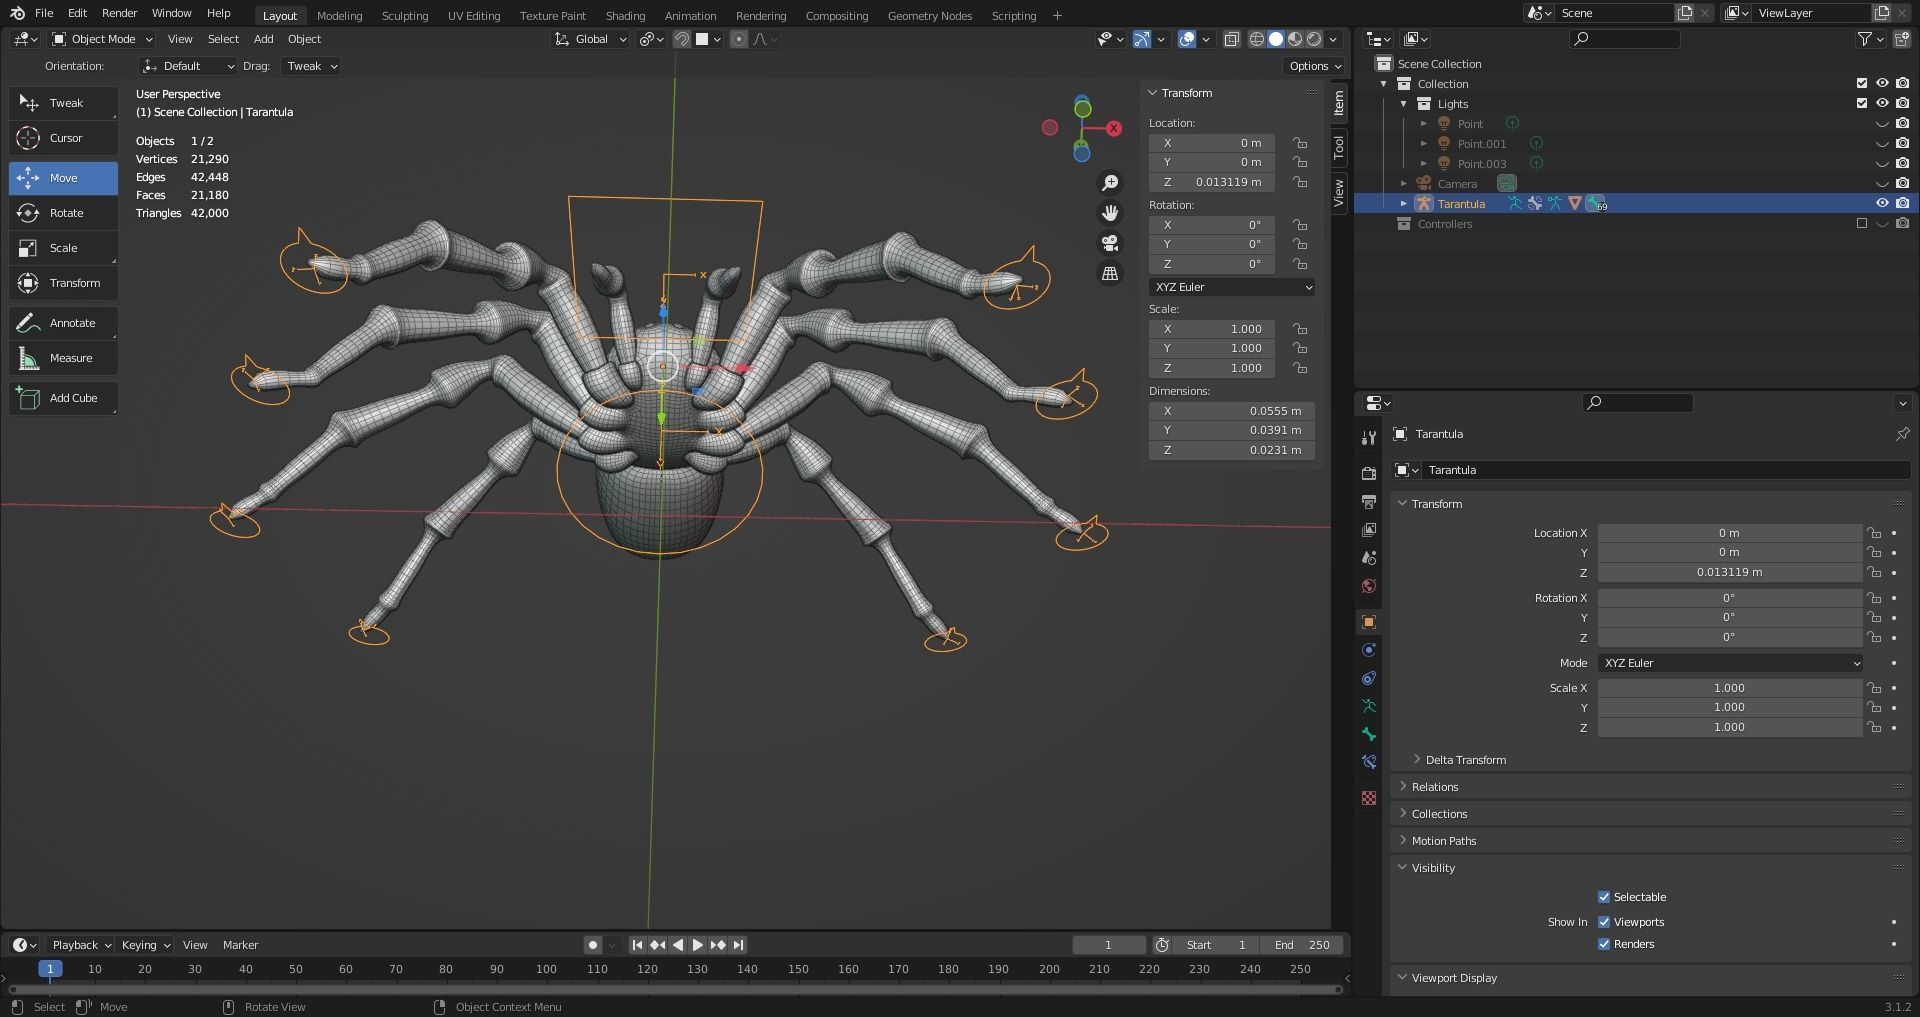The width and height of the screenshot is (1920, 1017).
Task: Open the Keying menu in timeline
Action: click(145, 945)
